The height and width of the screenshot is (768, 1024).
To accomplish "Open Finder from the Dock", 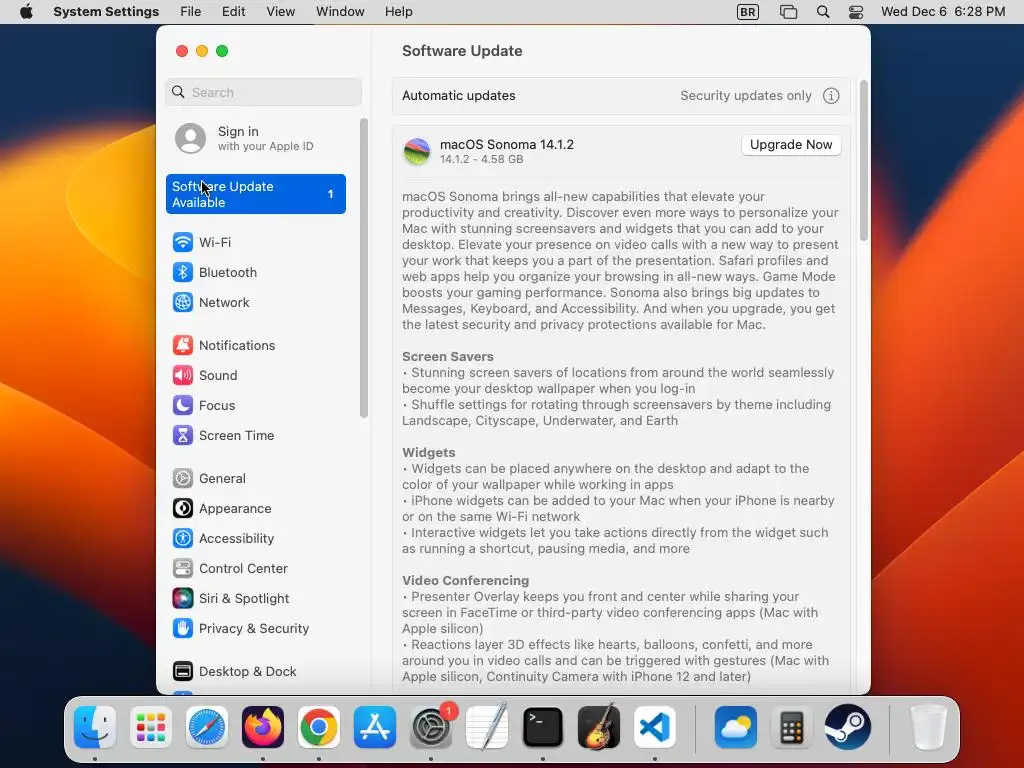I will point(95,728).
